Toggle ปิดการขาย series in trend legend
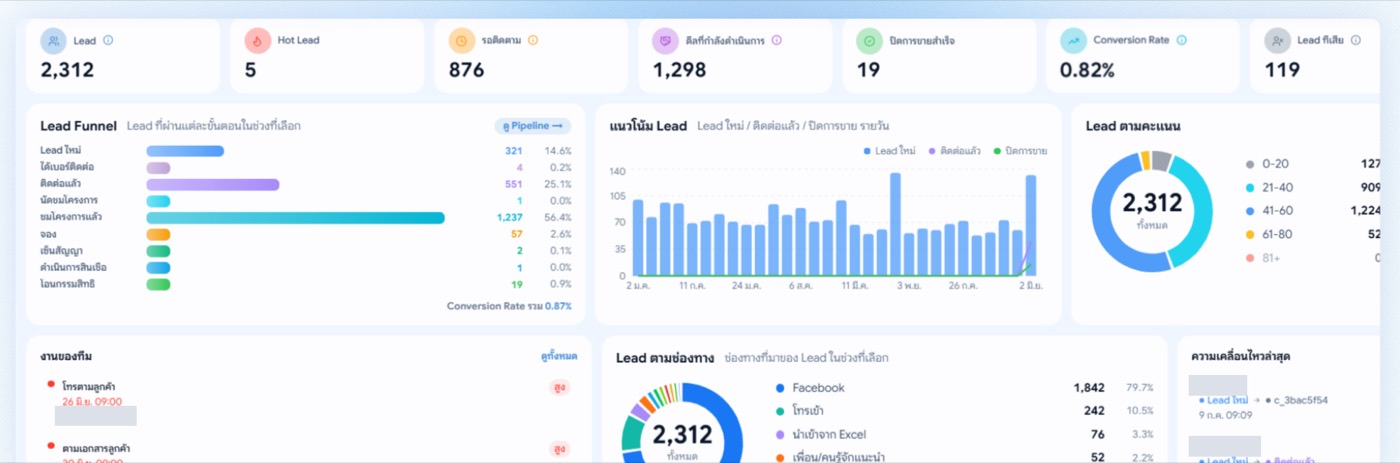Viewport: 1400px width, 463px height. pyautogui.click(x=1020, y=151)
